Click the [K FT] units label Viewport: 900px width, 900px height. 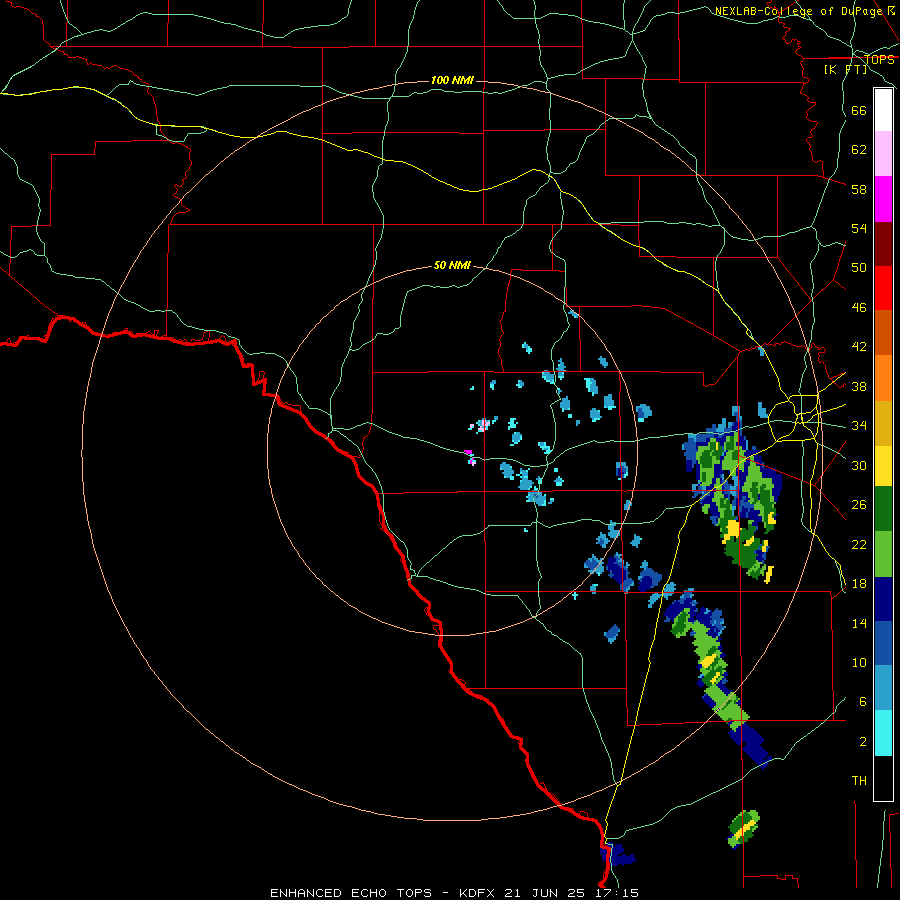845,69
